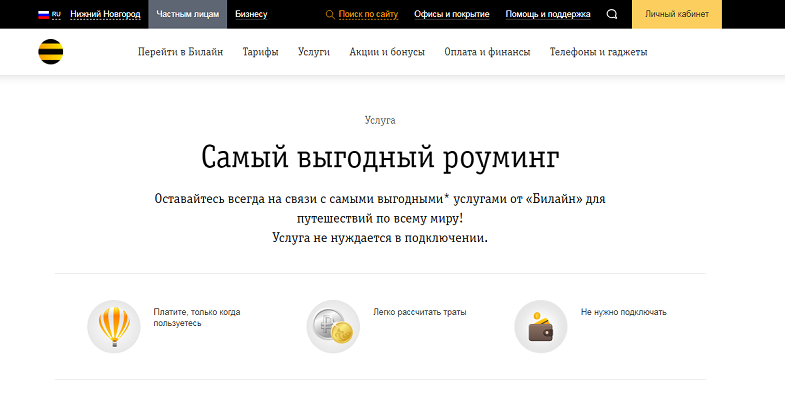Select the Частным лицам tab
Viewport: 785px width, 393px height.
(x=188, y=14)
